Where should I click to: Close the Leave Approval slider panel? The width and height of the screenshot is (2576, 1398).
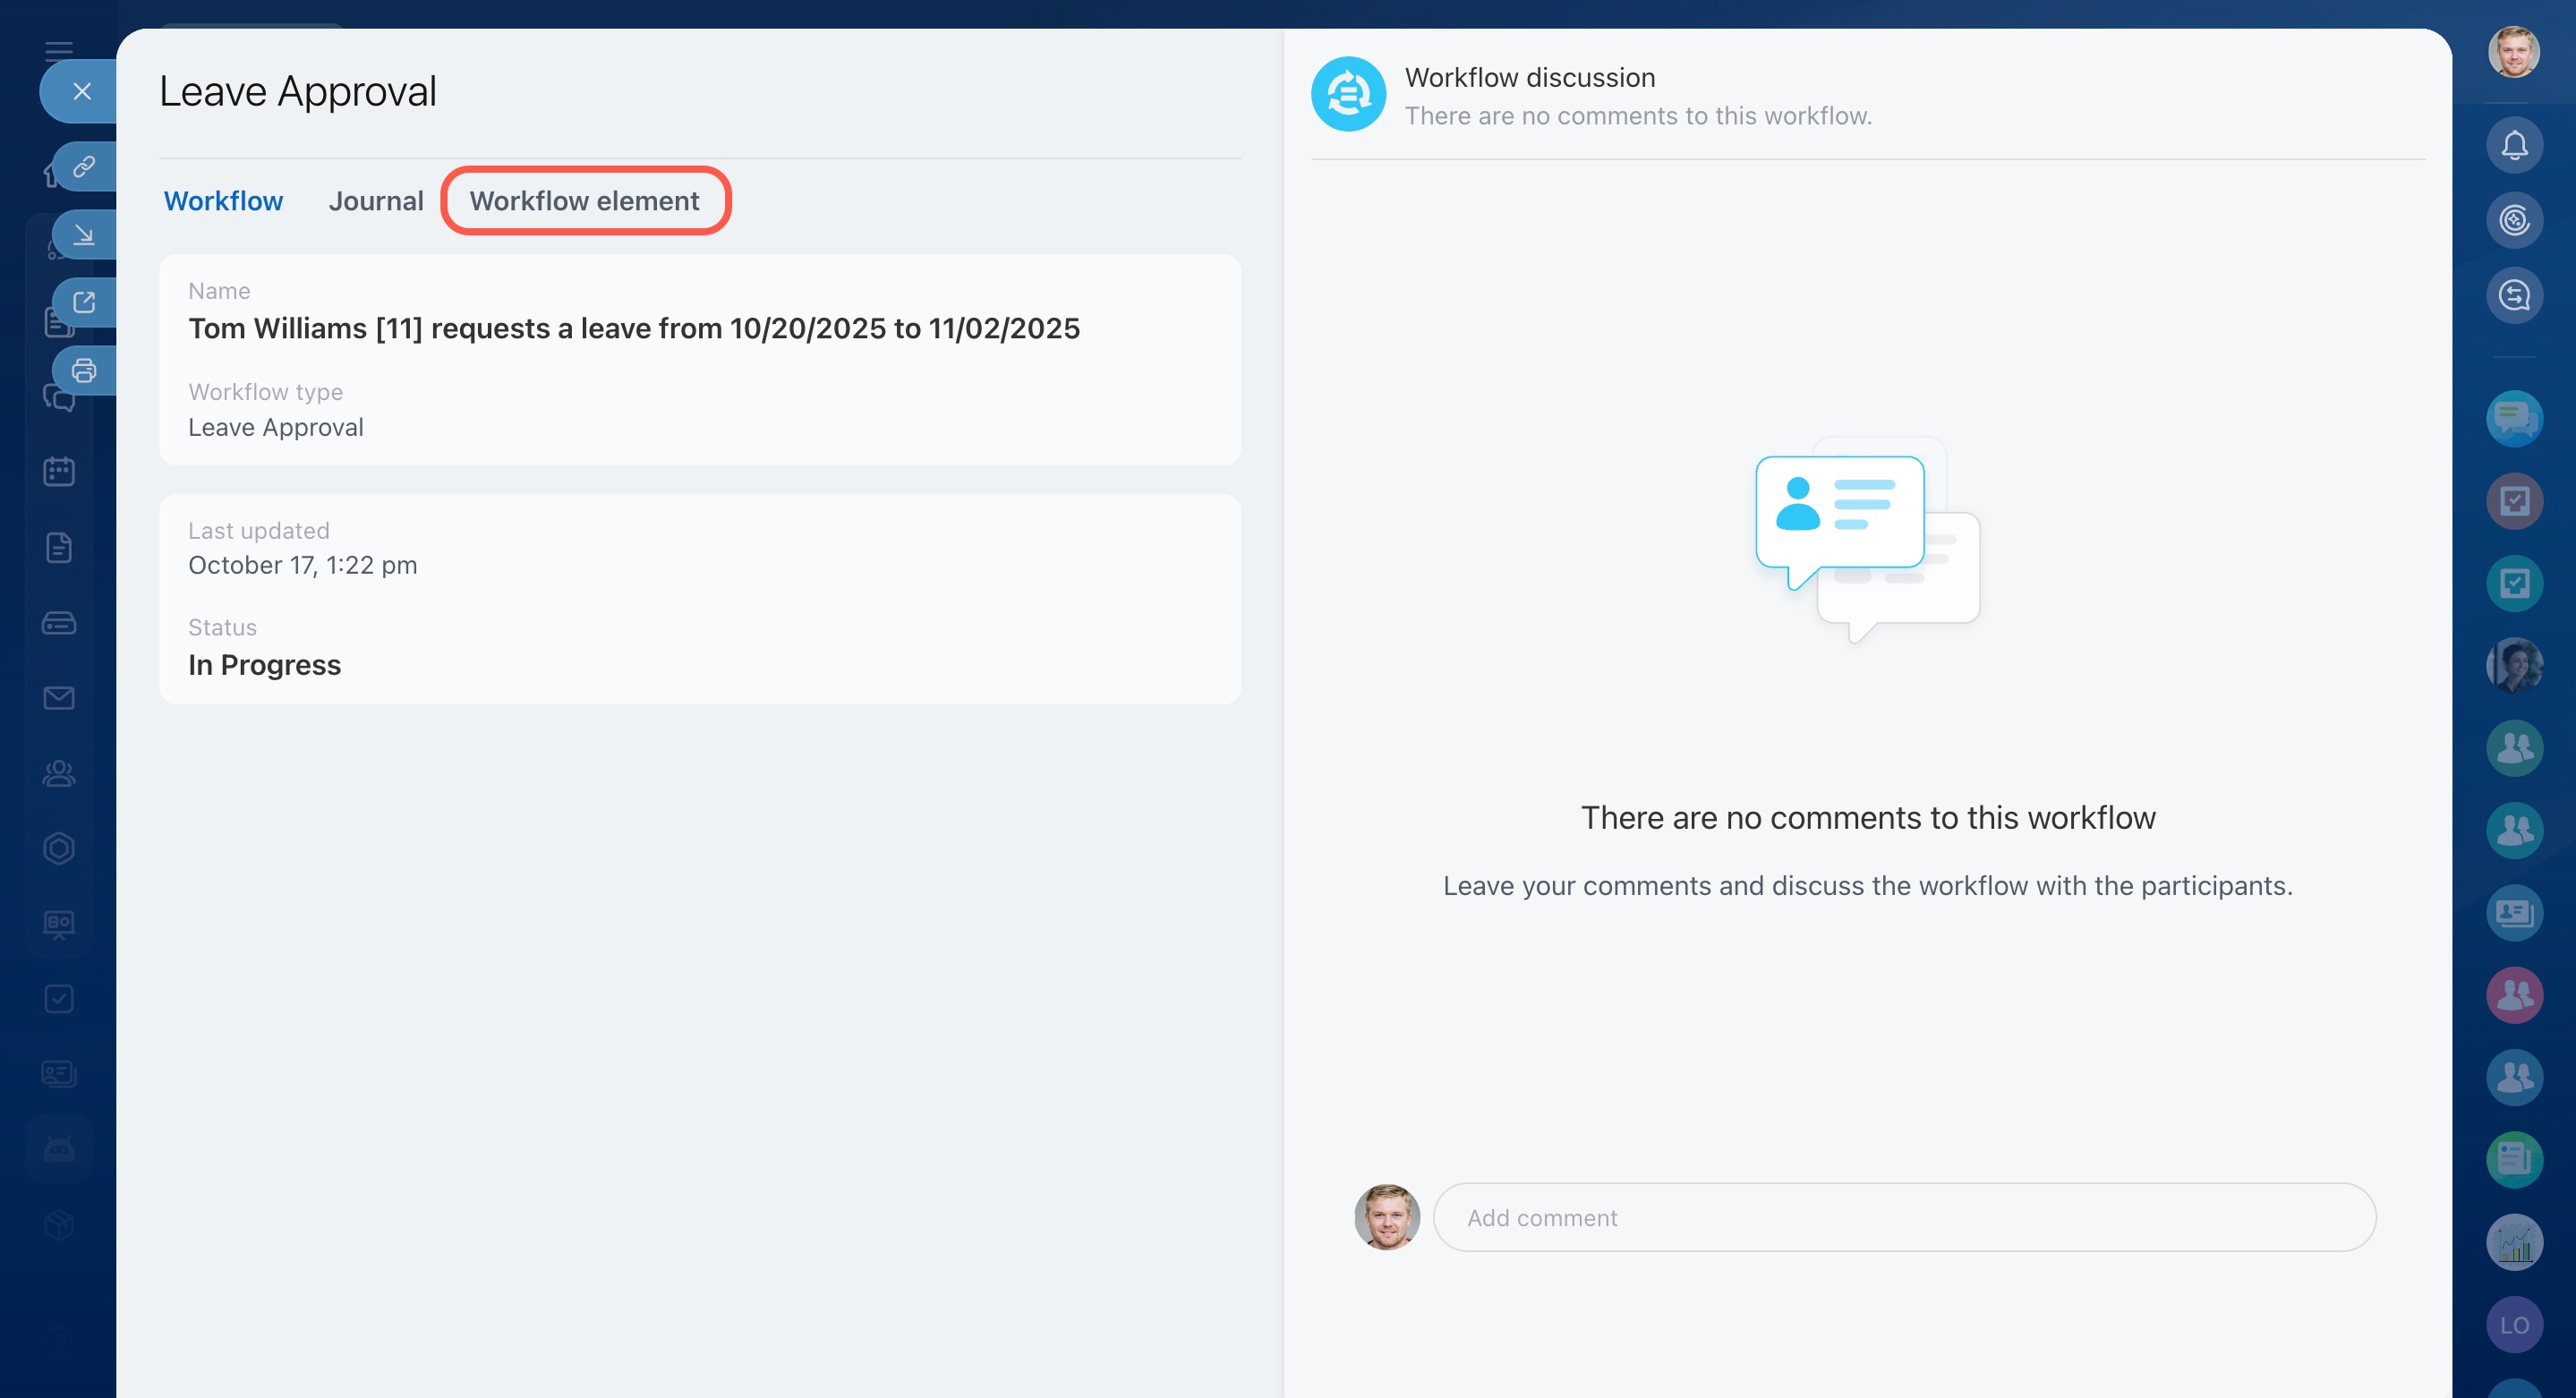(x=82, y=92)
